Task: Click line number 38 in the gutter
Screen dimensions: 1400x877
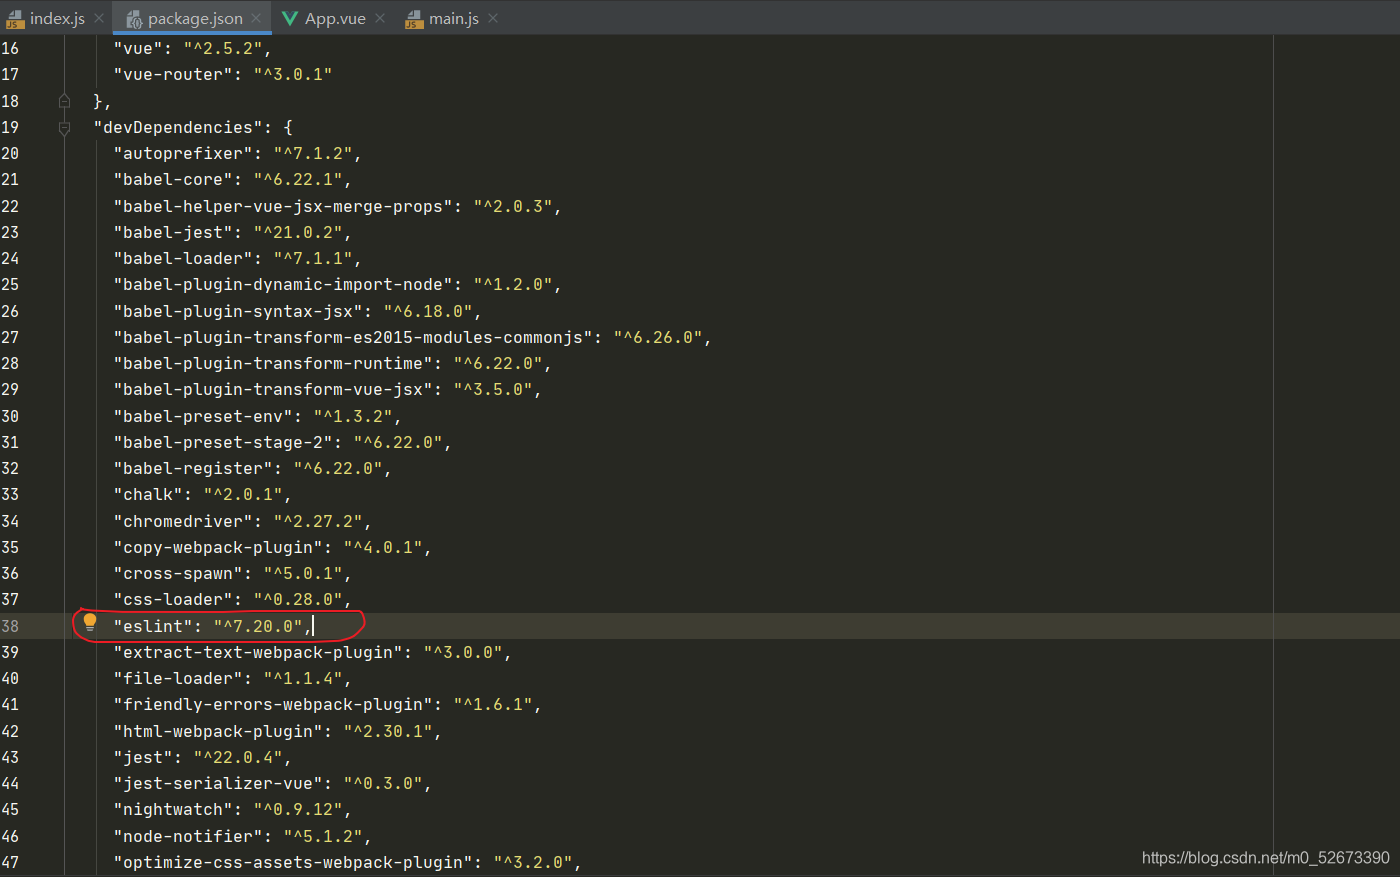Action: click(x=10, y=626)
